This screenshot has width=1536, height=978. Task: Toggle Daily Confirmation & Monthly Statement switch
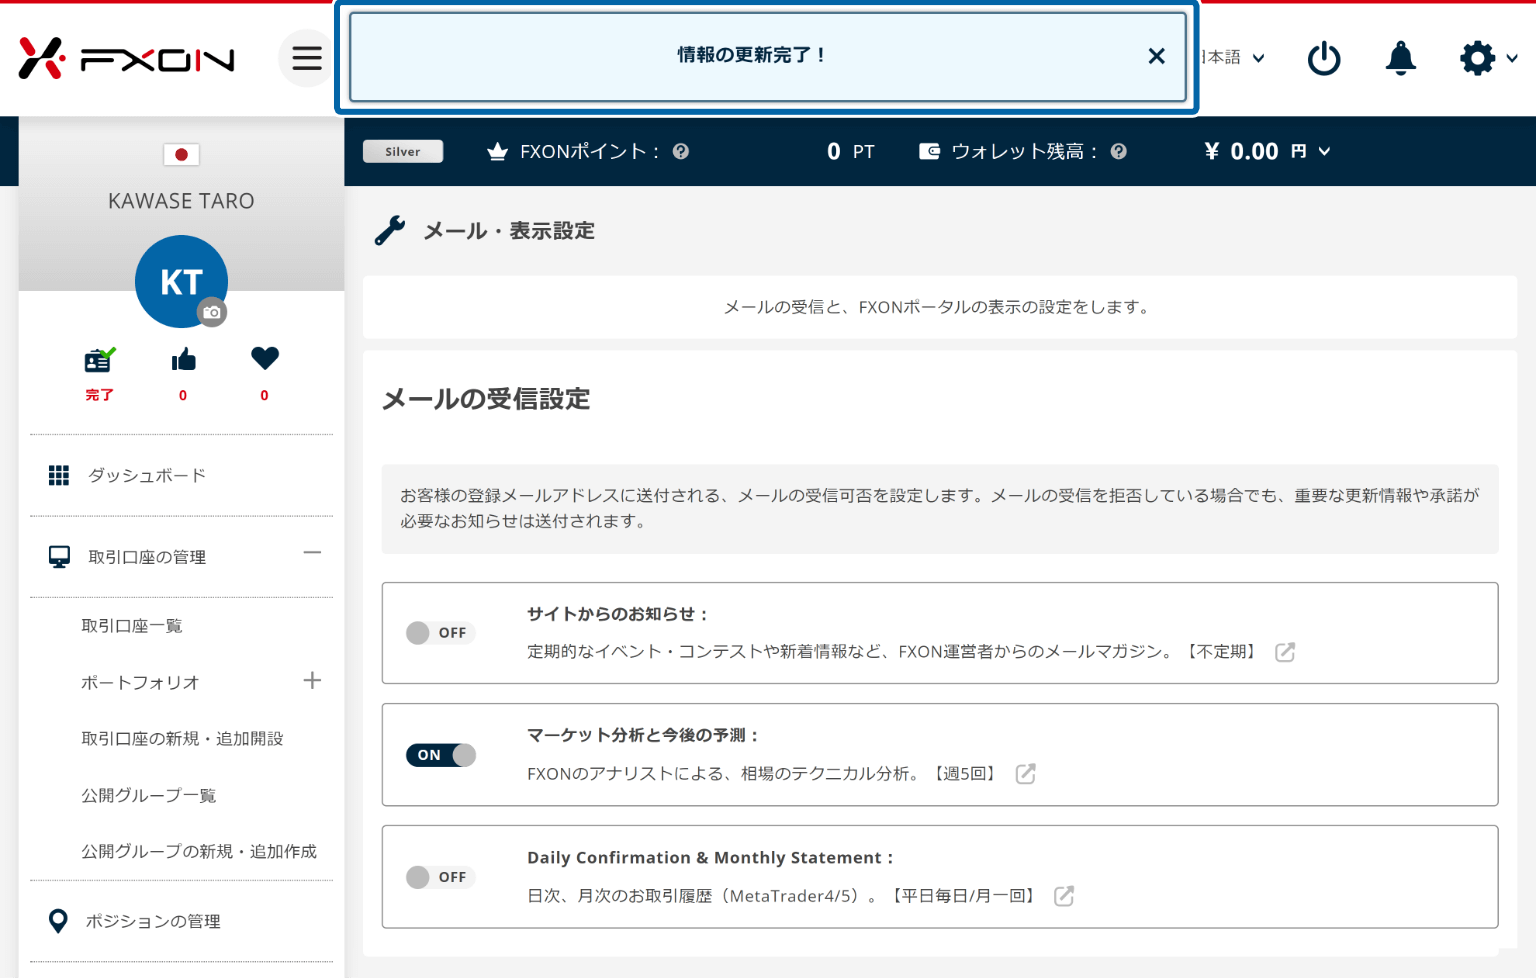(441, 877)
